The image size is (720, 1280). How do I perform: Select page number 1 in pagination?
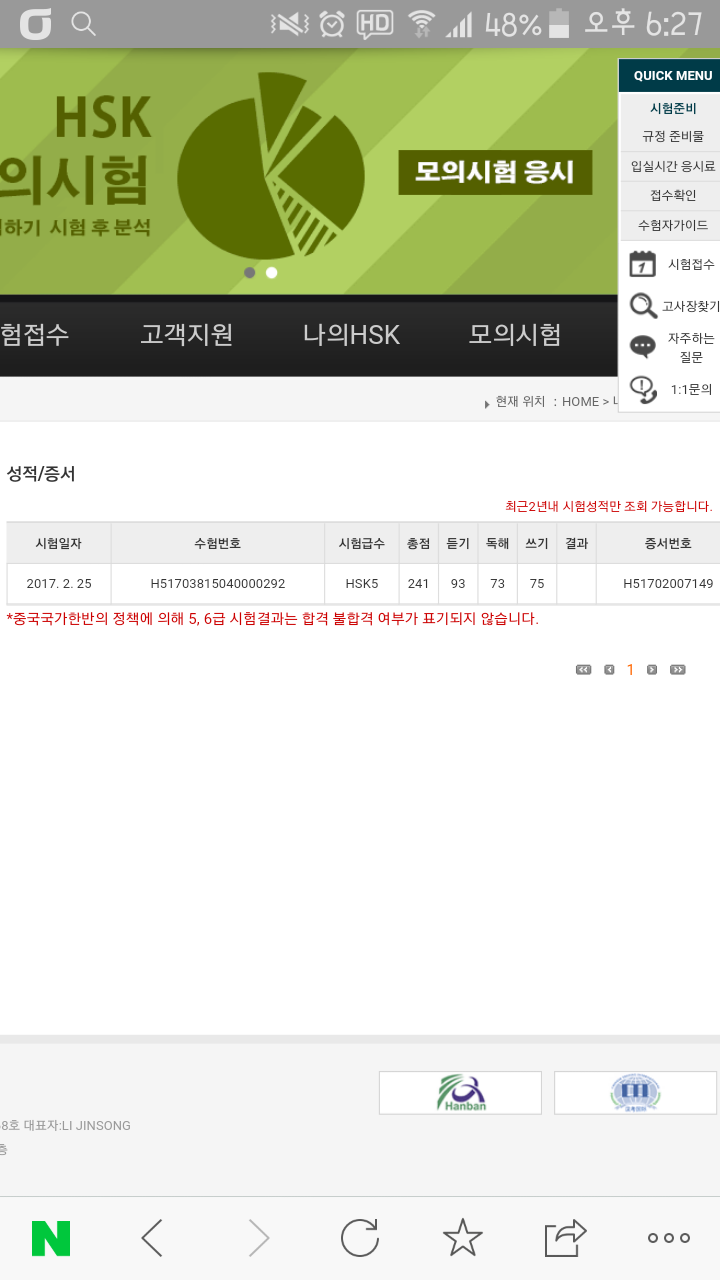(x=630, y=670)
